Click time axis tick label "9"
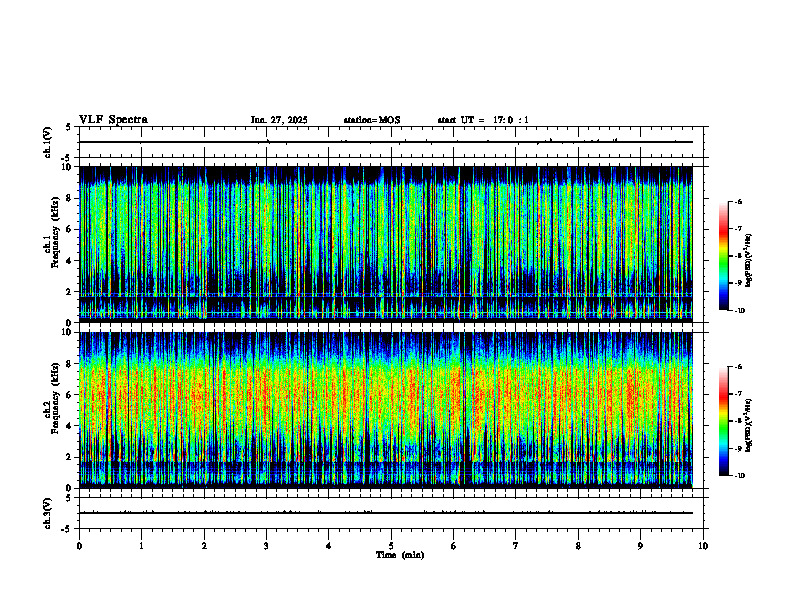This screenshot has width=792, height=612. [640, 546]
